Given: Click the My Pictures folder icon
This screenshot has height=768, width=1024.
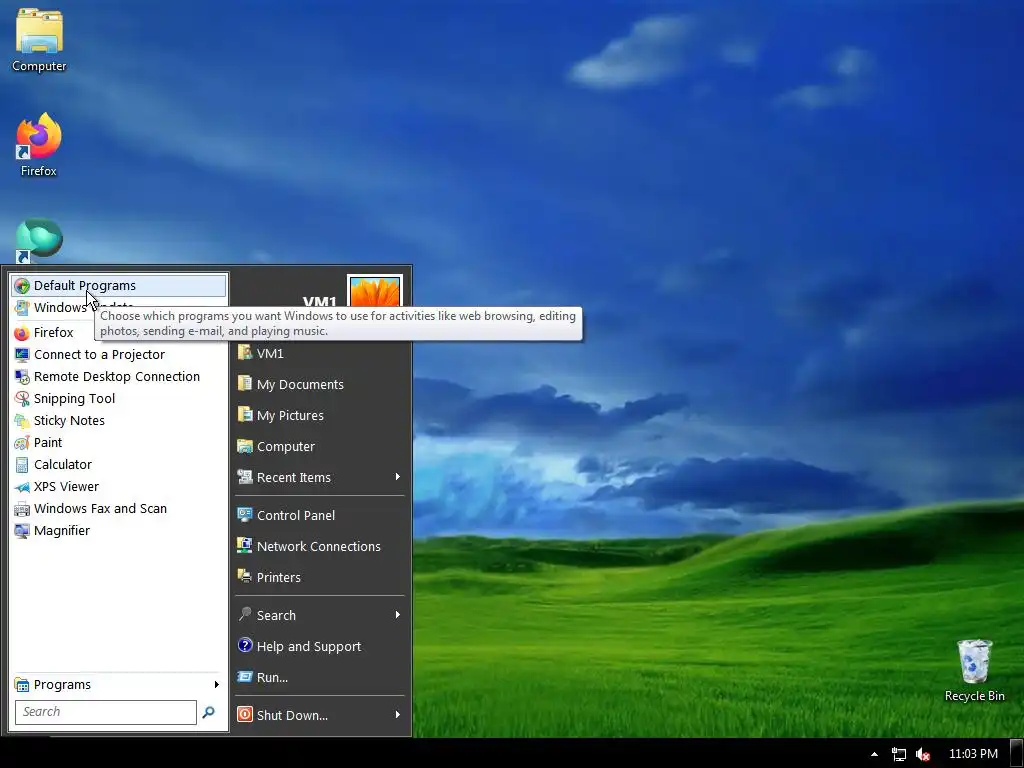Looking at the screenshot, I should [x=245, y=415].
